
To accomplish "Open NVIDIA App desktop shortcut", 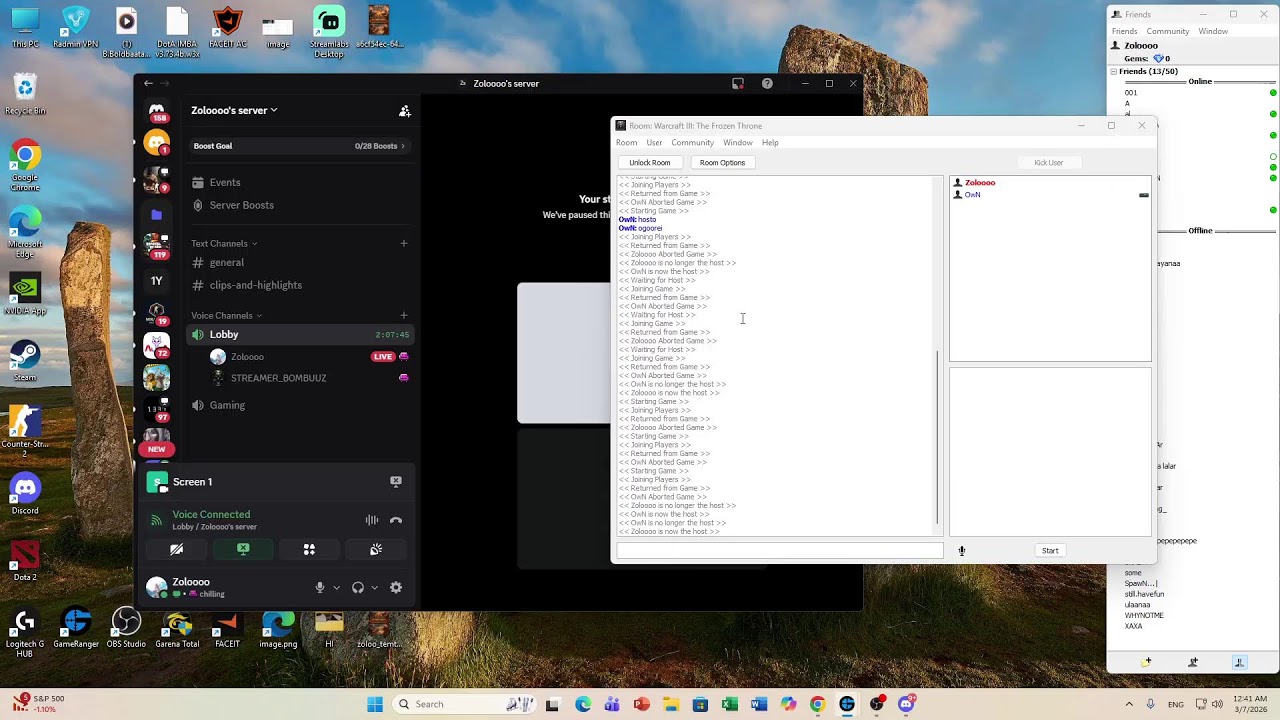I will 25,296.
